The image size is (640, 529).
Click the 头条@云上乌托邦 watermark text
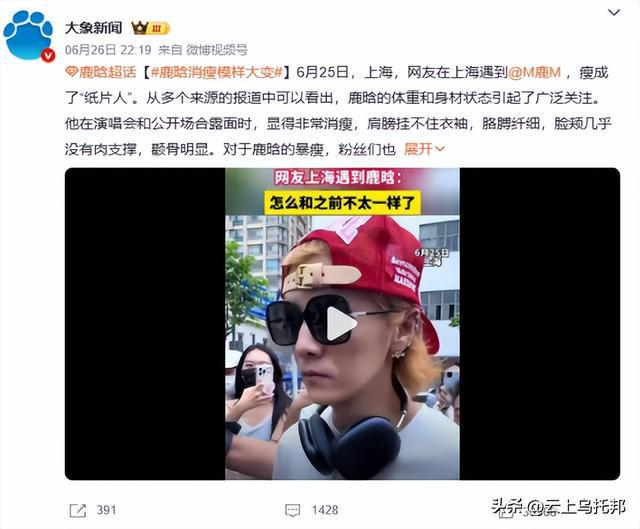558,507
